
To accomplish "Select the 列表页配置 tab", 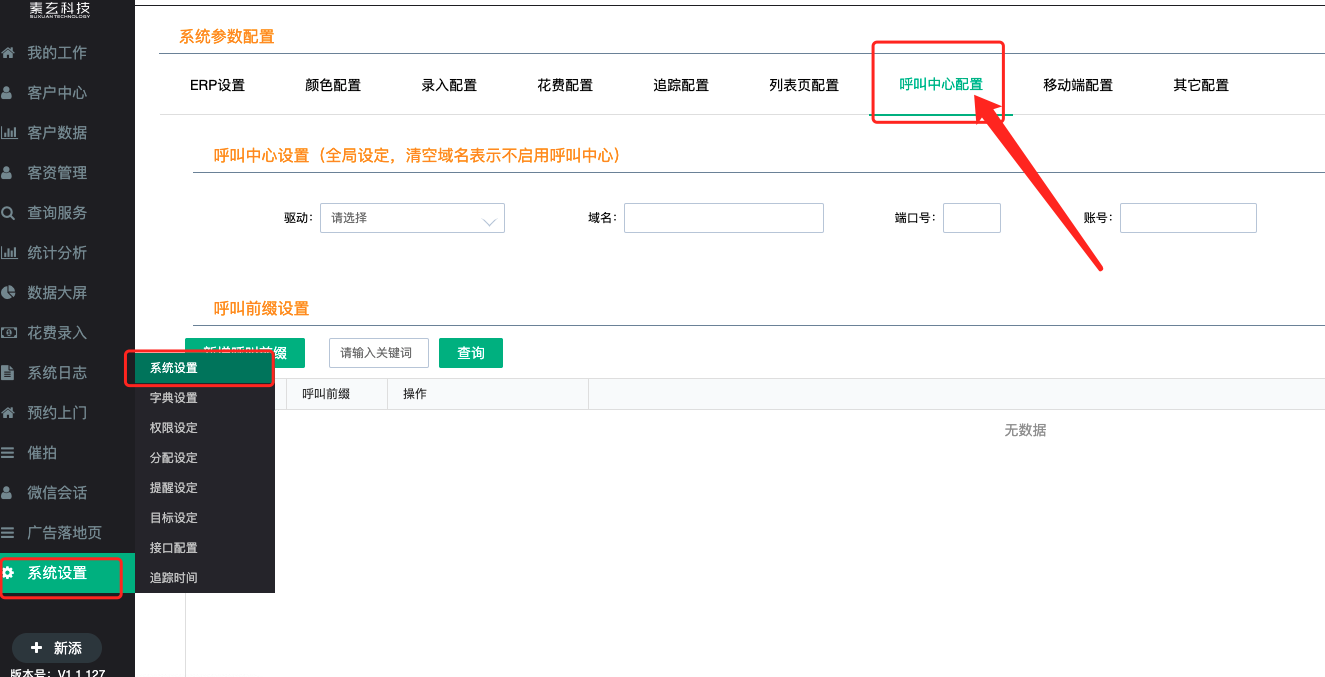I will point(803,85).
